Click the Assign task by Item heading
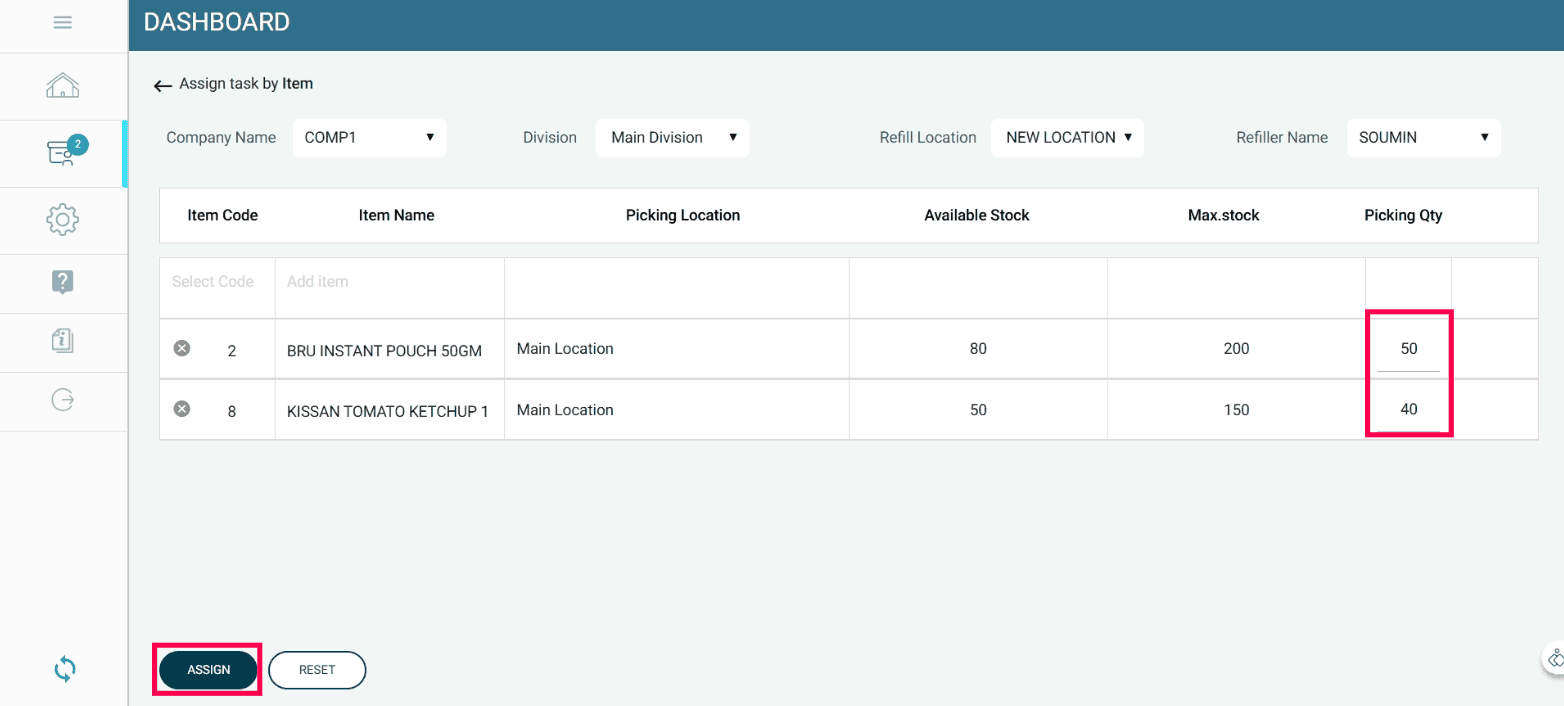Screen dimensions: 1564x706 [x=246, y=84]
